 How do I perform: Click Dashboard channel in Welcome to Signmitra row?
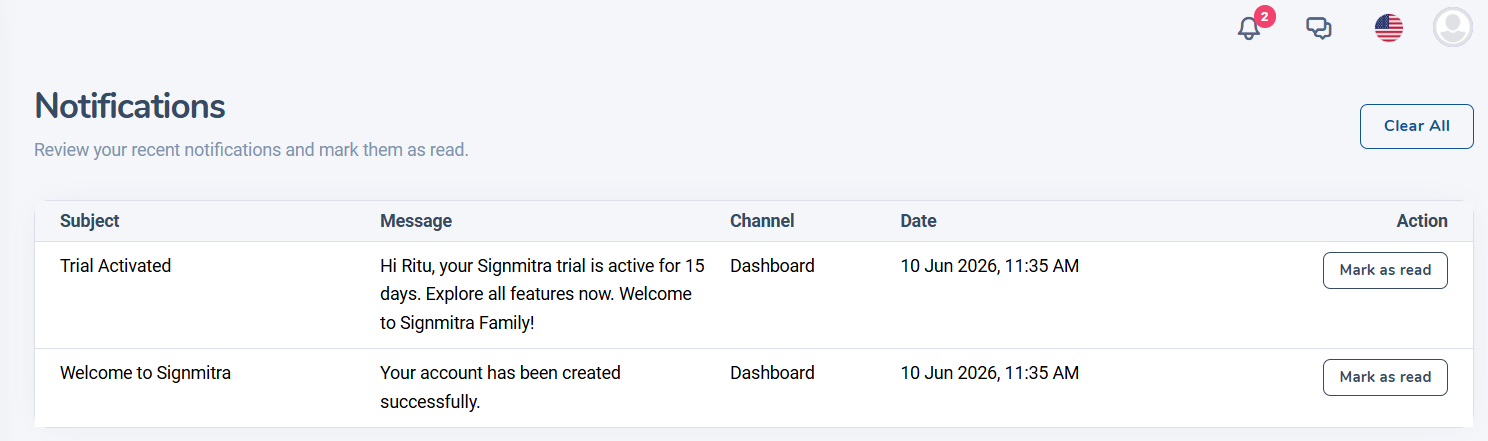pos(772,373)
